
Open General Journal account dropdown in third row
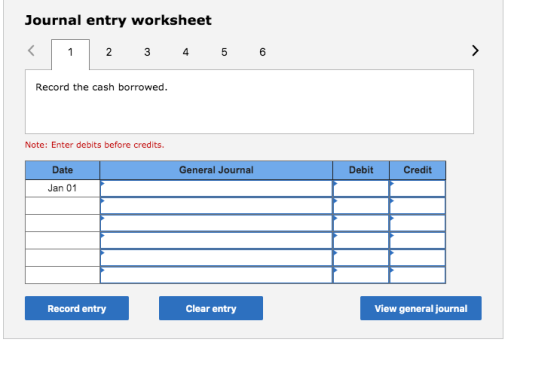[x=216, y=223]
